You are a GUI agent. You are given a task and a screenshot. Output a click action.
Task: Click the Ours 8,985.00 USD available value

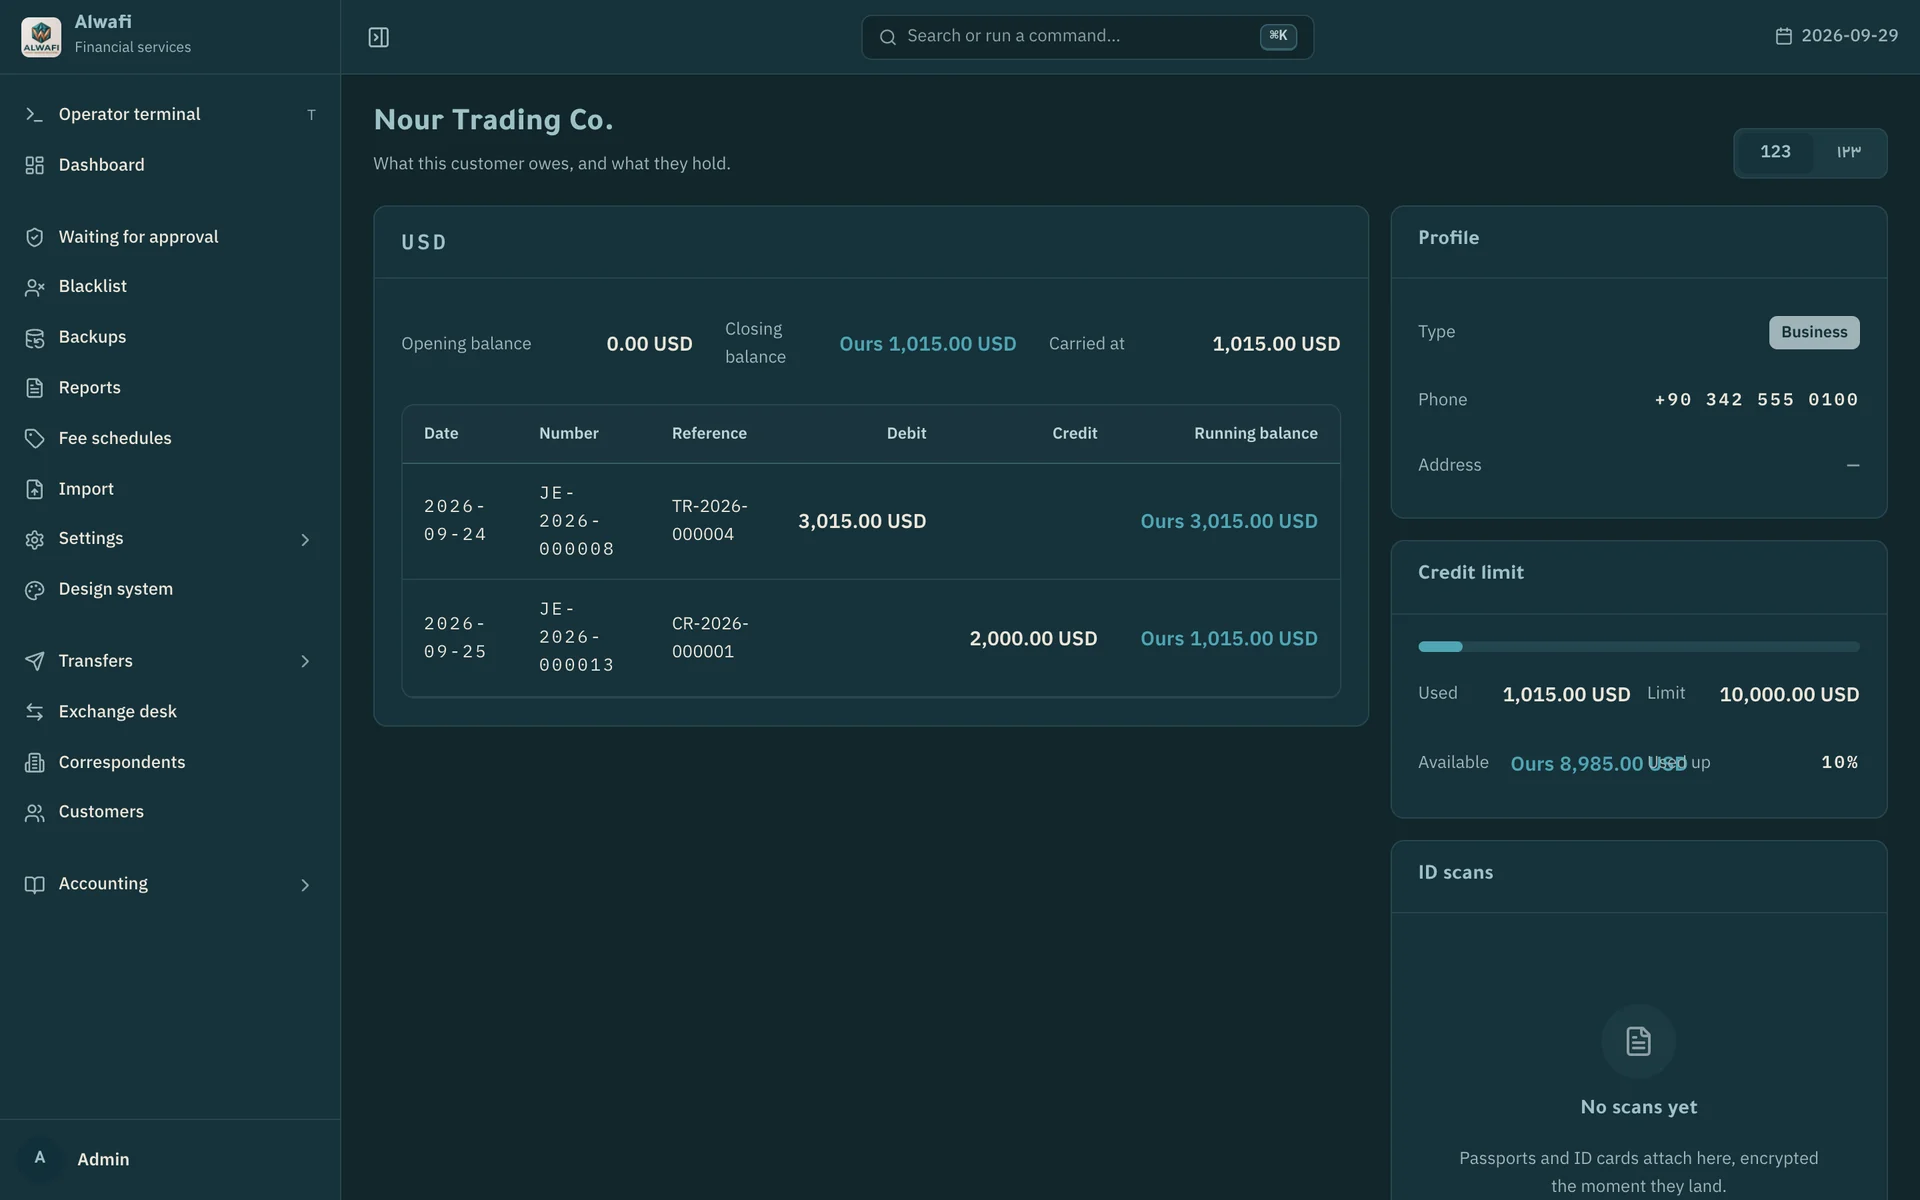point(1598,764)
